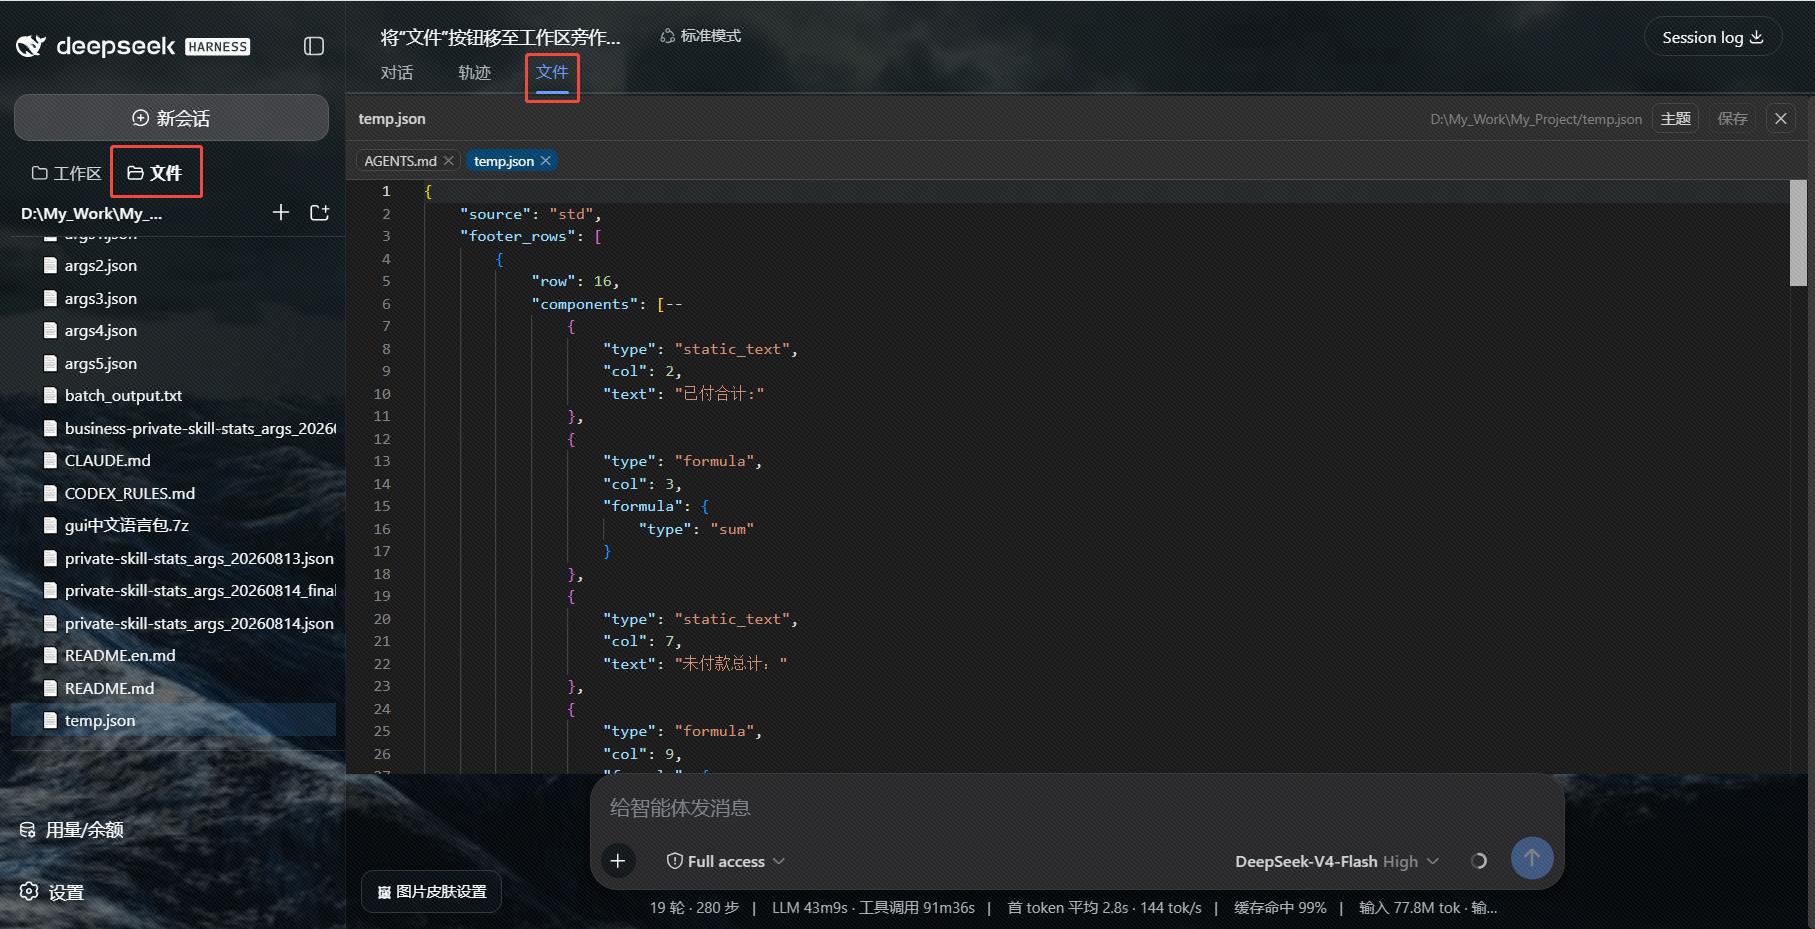Viewport: 1815px width, 929px height.
Task: Switch to the 工作区 sidebar tab
Action: pyautogui.click(x=67, y=173)
